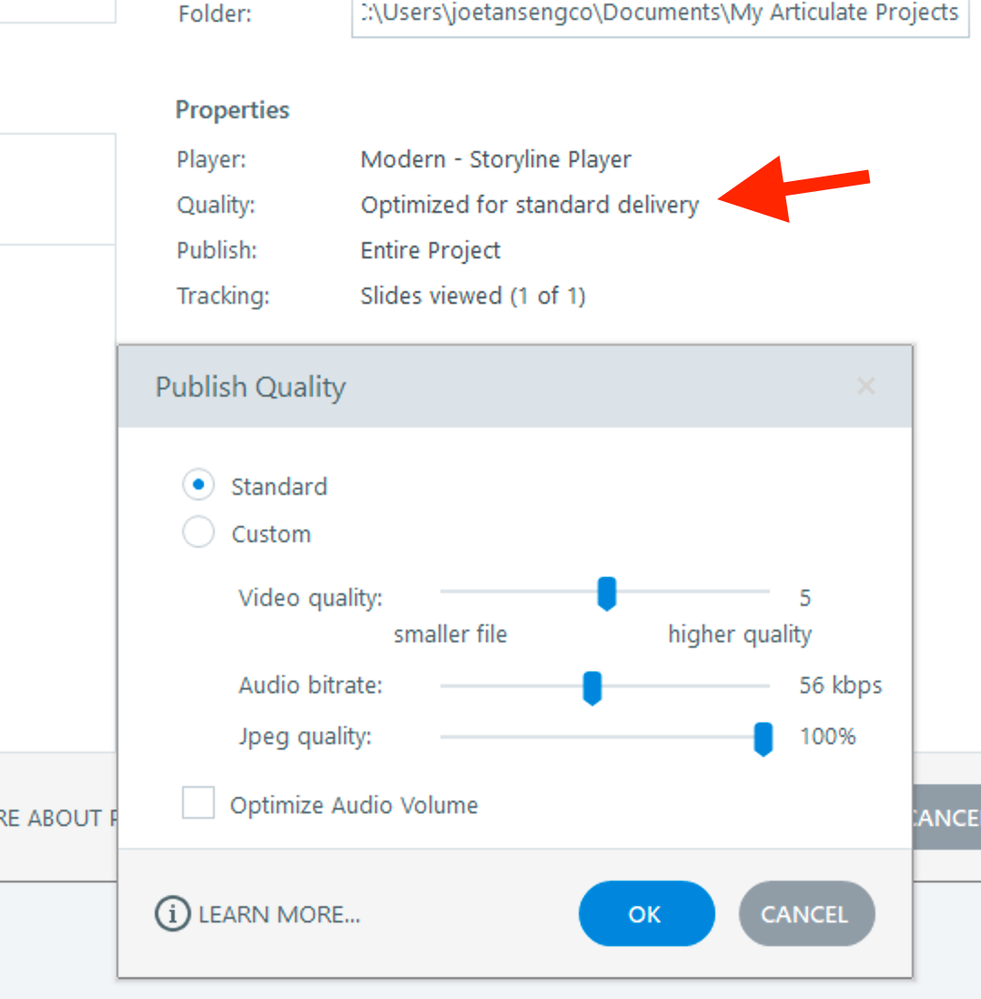This screenshot has height=999, width=981.
Task: Close the Publish Quality dialog
Action: [x=866, y=386]
